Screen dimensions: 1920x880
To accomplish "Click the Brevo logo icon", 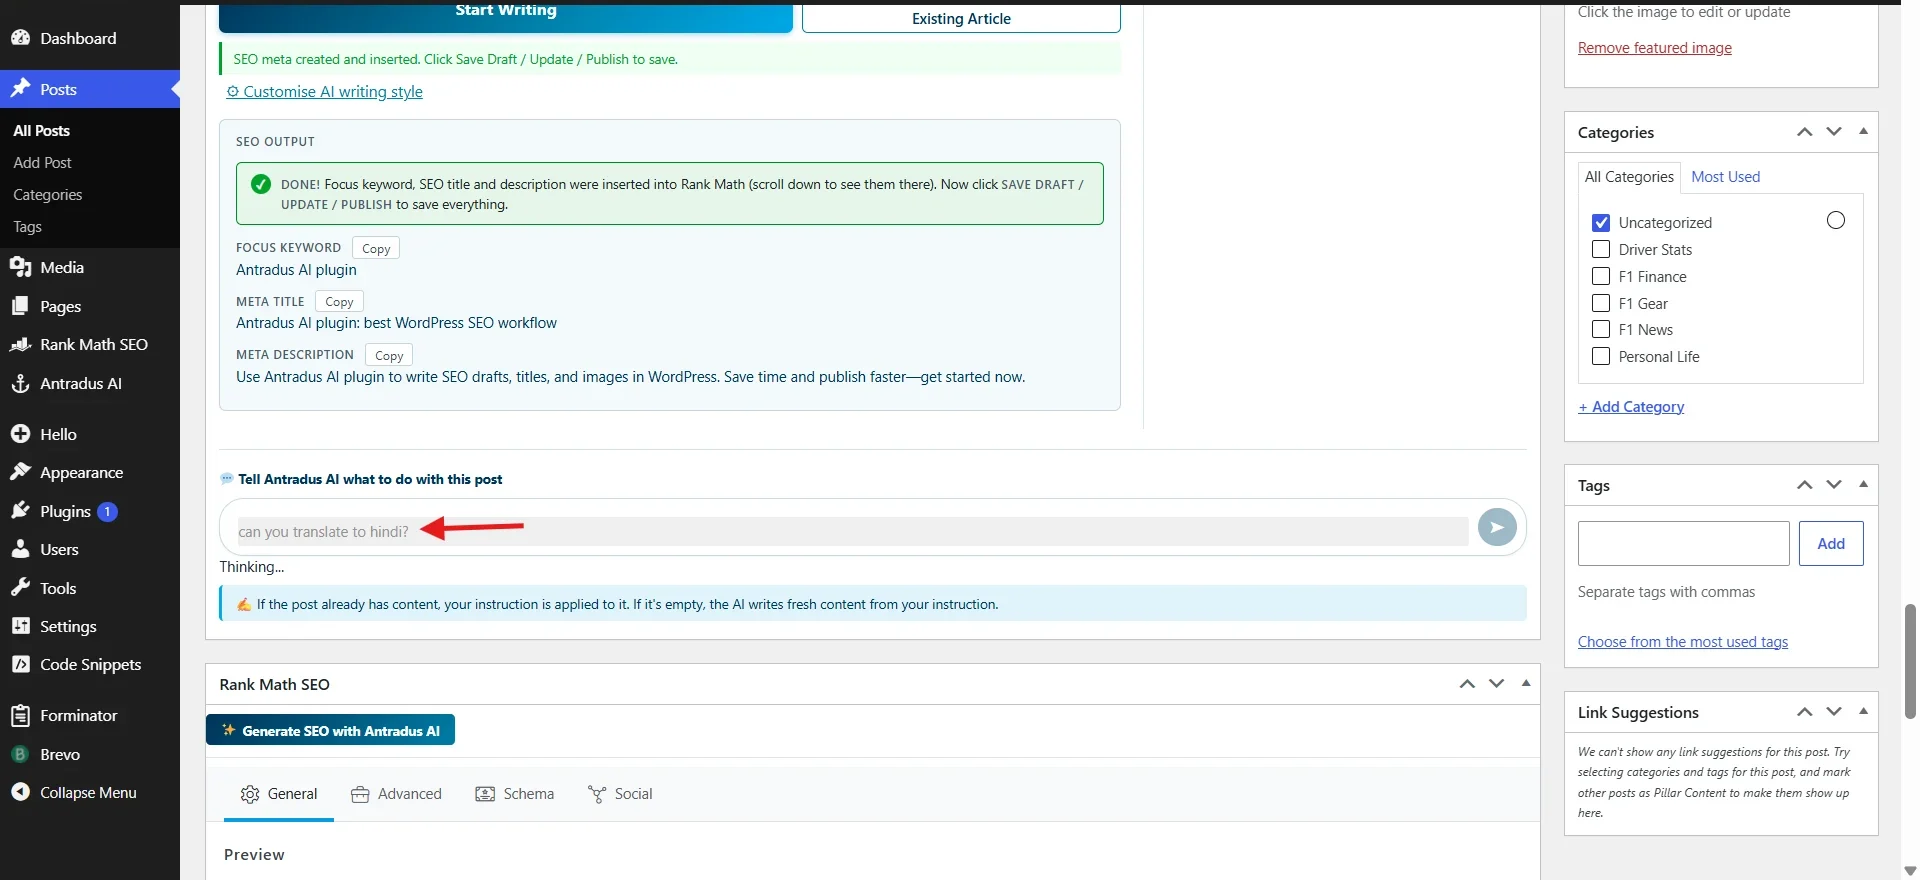I will [x=20, y=754].
